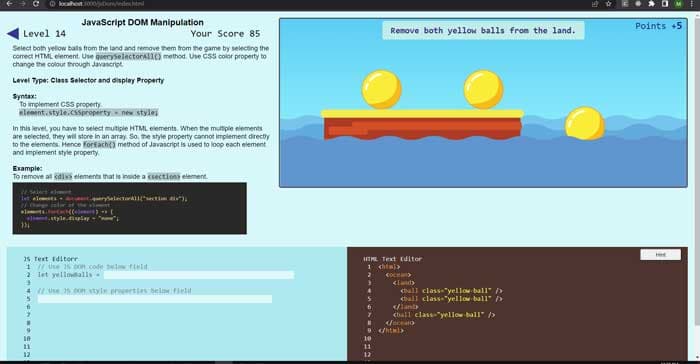Click the "Use JS DOM style properties" comment

[x=114, y=291]
